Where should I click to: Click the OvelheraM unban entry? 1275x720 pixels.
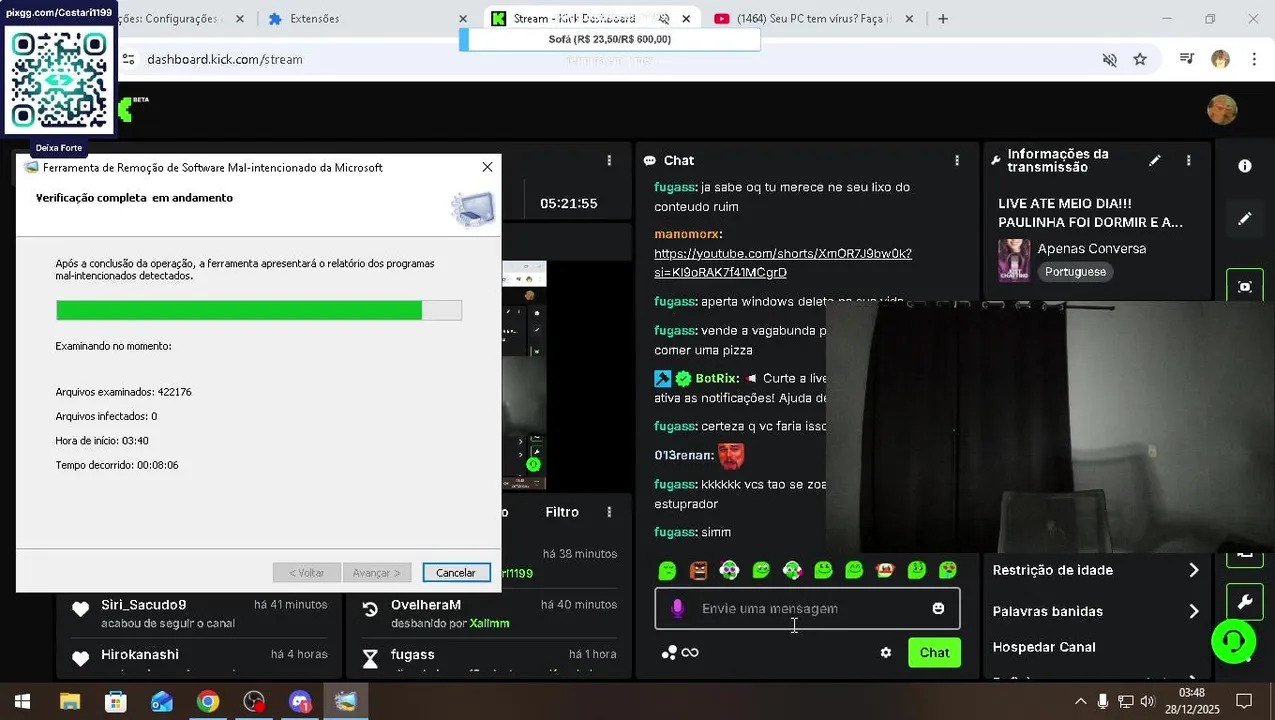click(x=490, y=613)
